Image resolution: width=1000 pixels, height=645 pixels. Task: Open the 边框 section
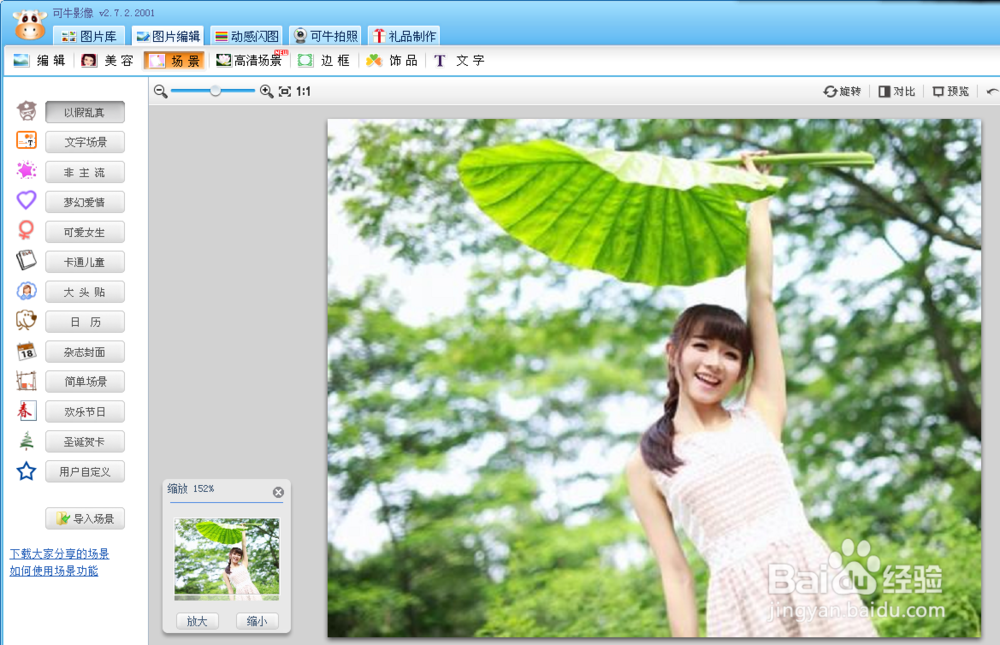[325, 61]
